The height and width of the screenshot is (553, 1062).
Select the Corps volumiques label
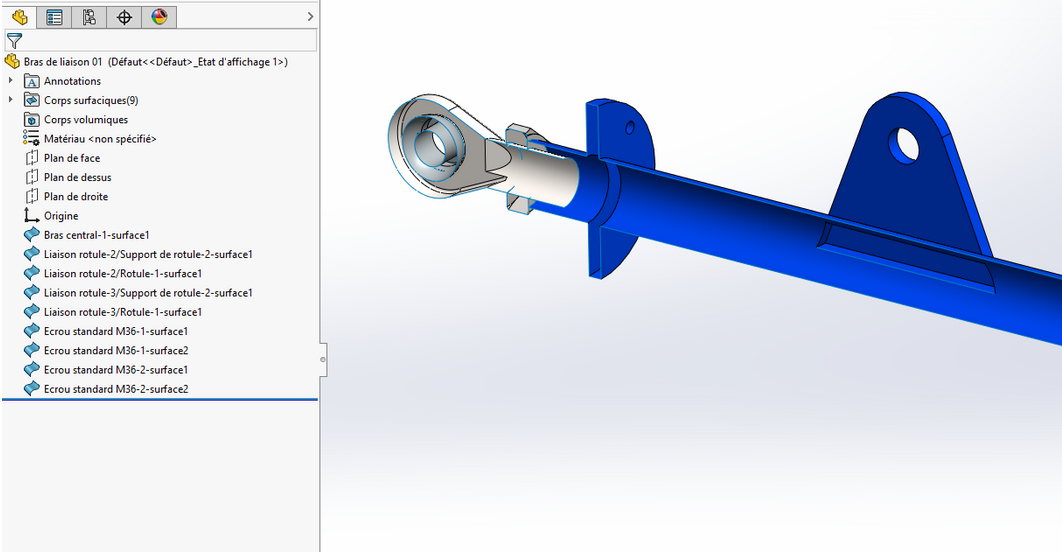pyautogui.click(x=86, y=119)
